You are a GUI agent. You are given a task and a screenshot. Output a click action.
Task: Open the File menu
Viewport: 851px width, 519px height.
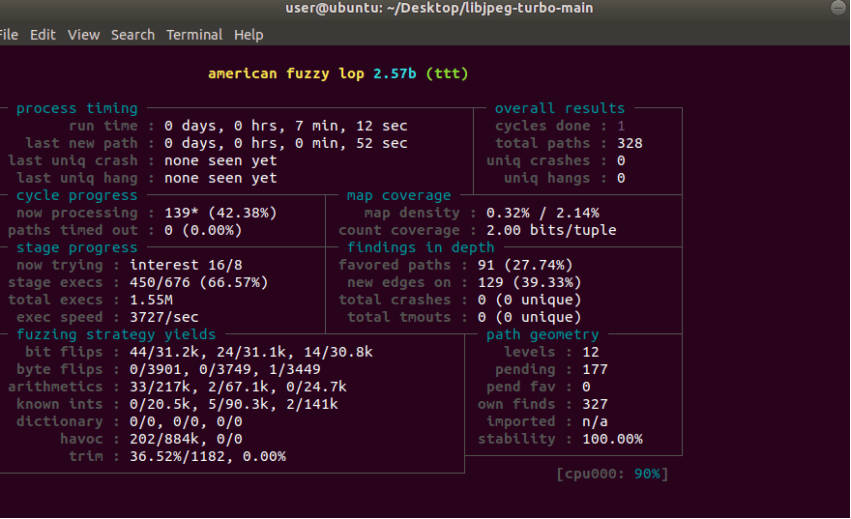point(9,35)
